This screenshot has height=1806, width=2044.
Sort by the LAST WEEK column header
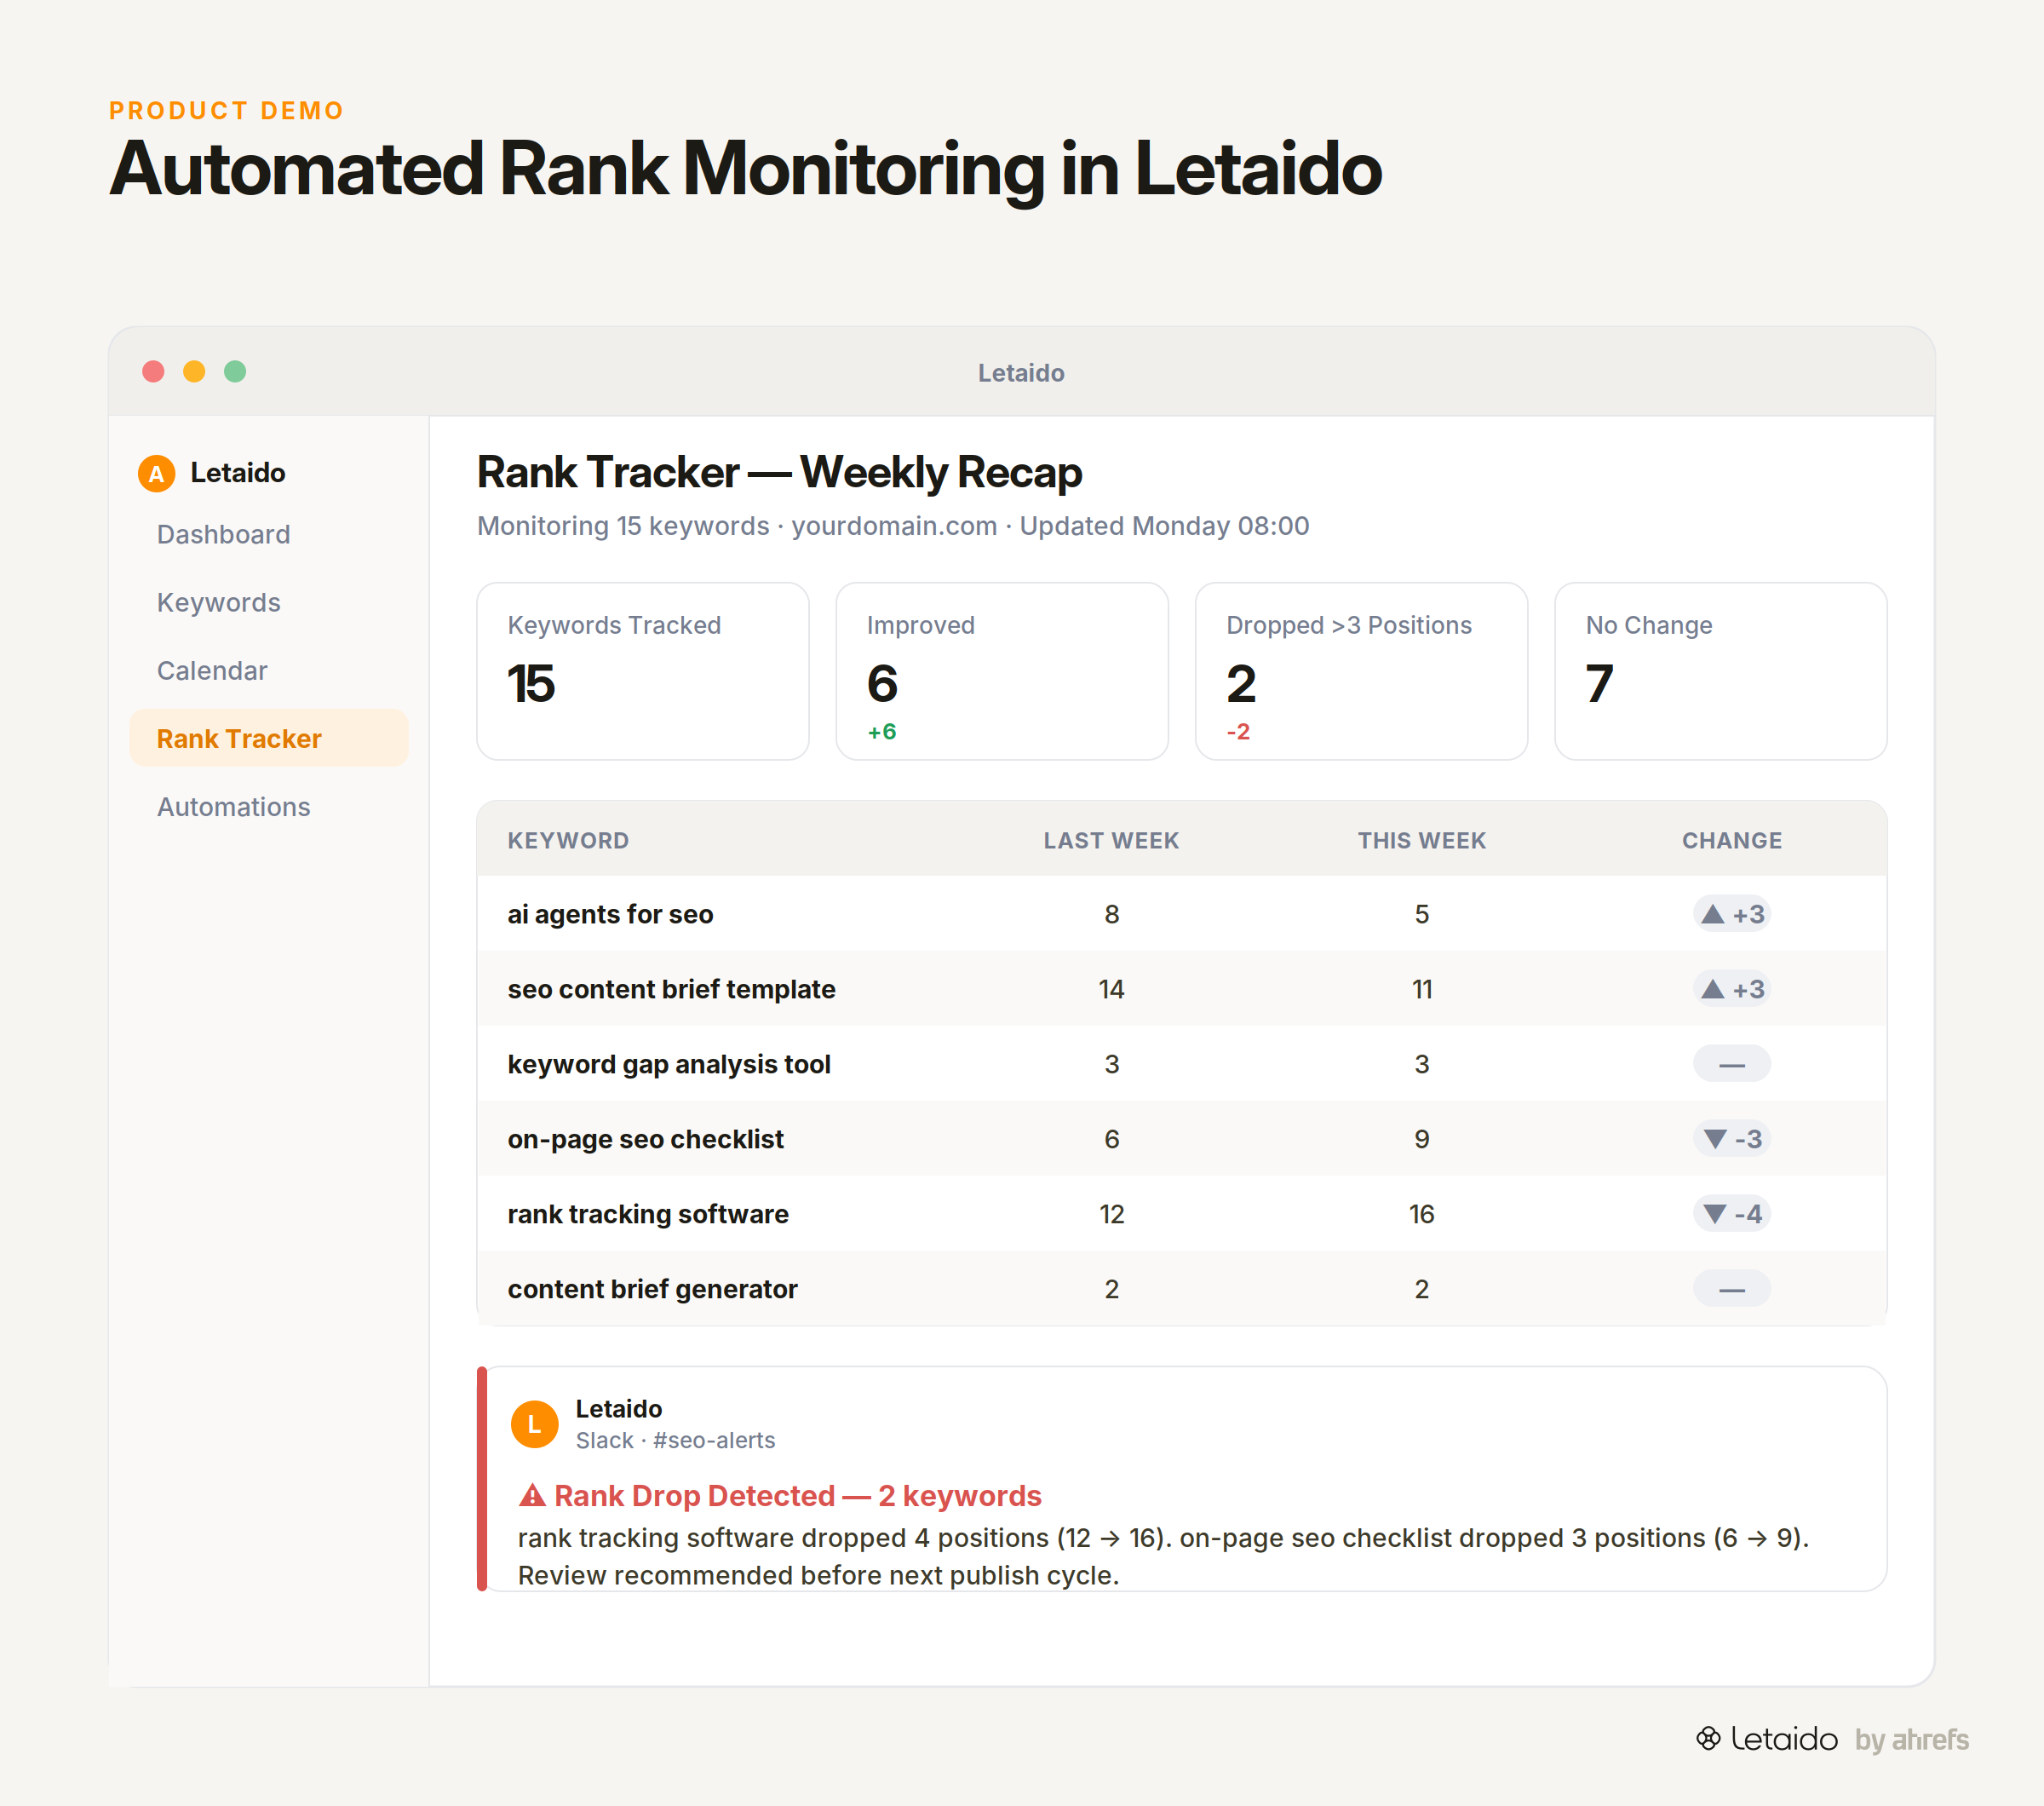pos(1111,840)
